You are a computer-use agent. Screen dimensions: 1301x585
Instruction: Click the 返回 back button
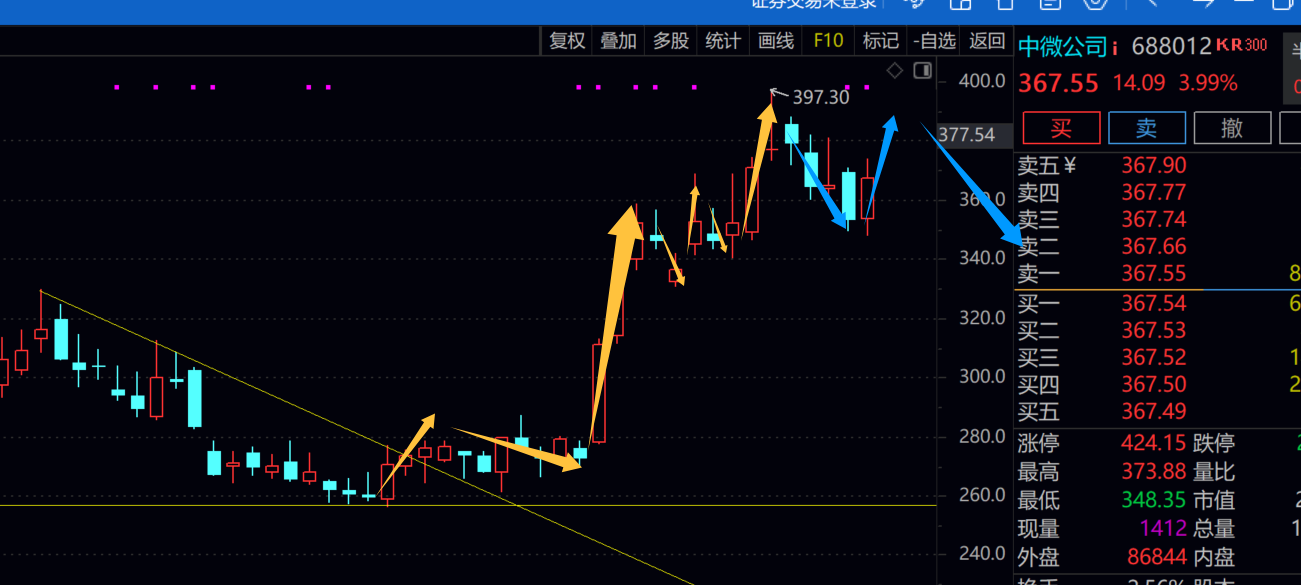click(987, 41)
